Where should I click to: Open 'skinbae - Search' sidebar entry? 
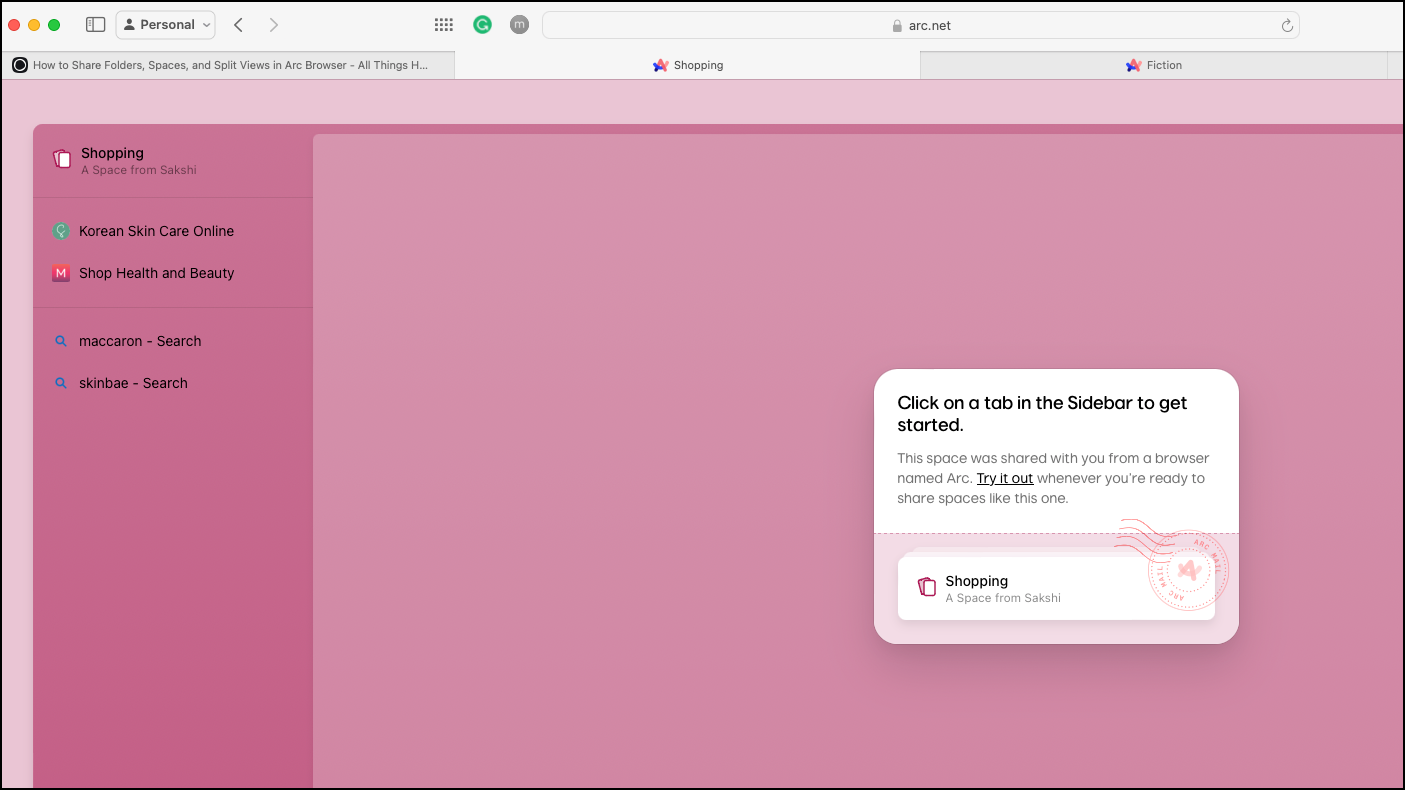tap(173, 383)
